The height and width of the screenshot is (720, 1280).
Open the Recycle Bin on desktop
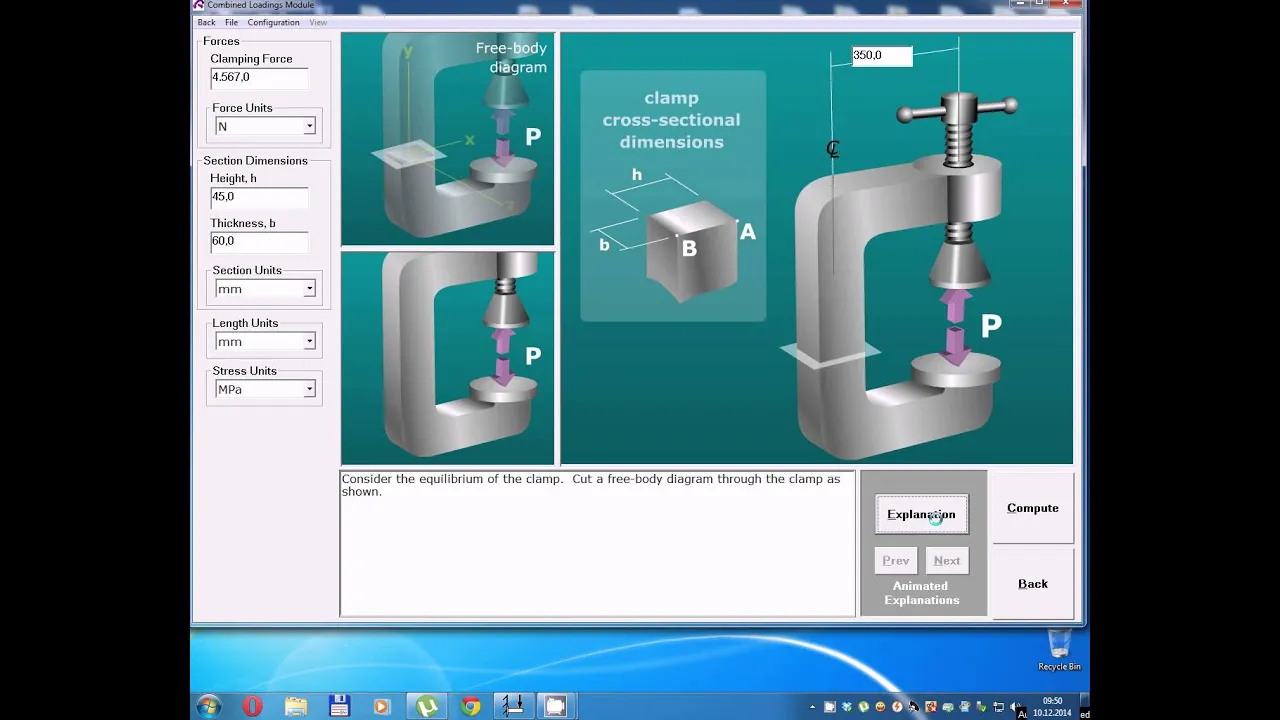(1059, 650)
